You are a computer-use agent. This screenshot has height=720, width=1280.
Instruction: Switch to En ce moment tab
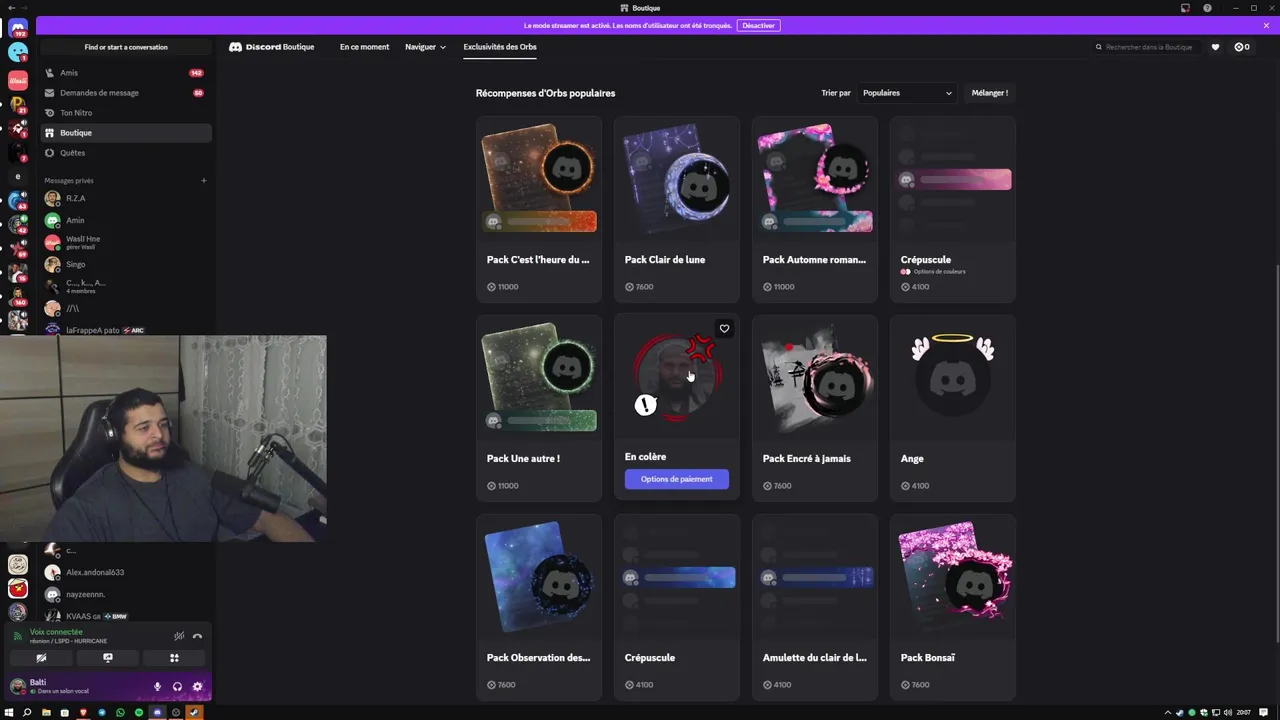364,47
